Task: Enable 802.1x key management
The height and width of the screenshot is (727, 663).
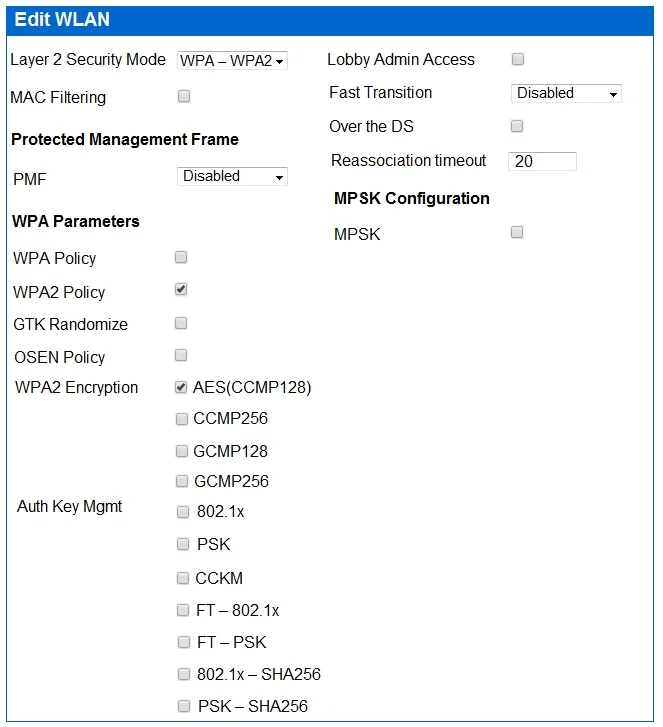Action: pyautogui.click(x=183, y=512)
